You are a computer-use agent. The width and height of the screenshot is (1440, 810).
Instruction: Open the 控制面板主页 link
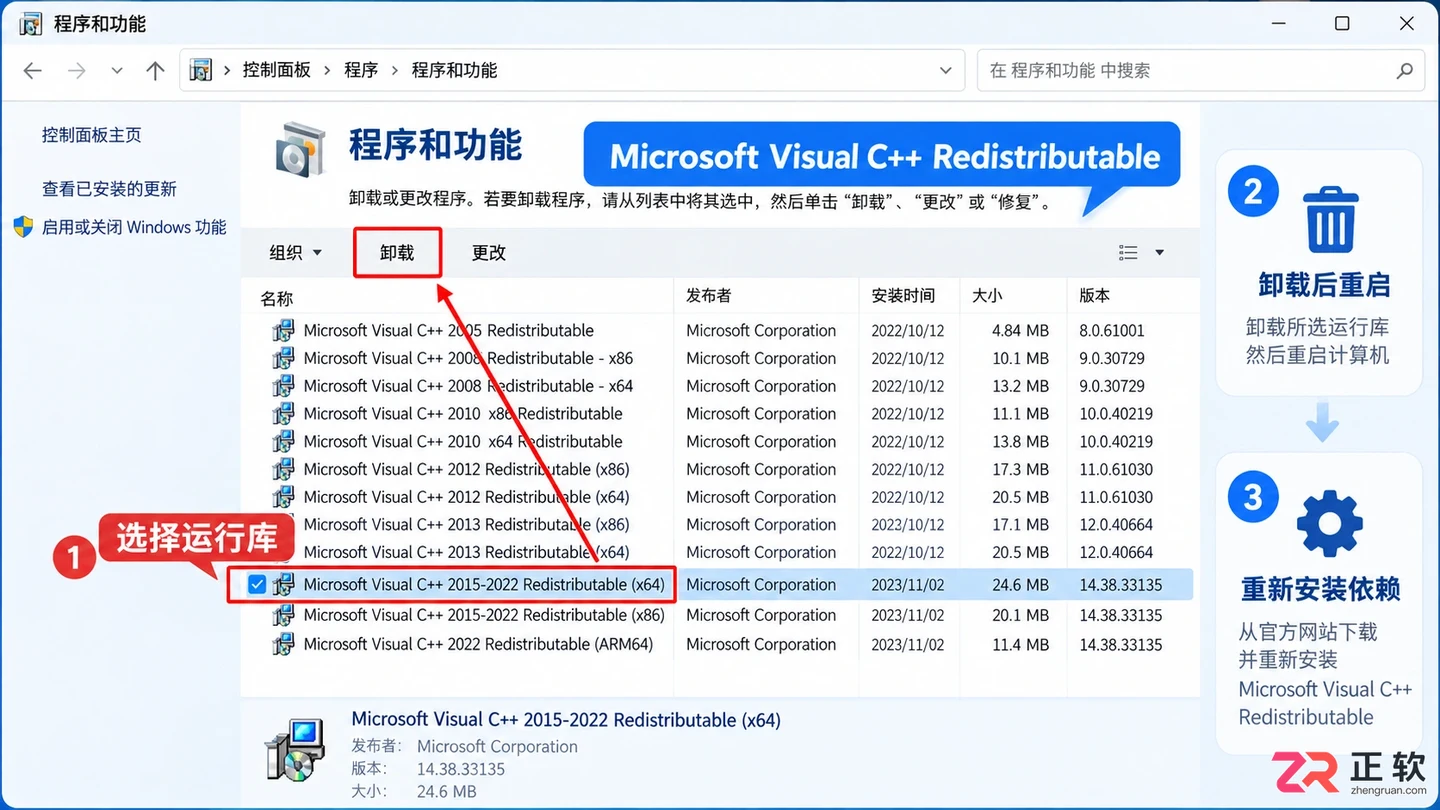point(92,135)
